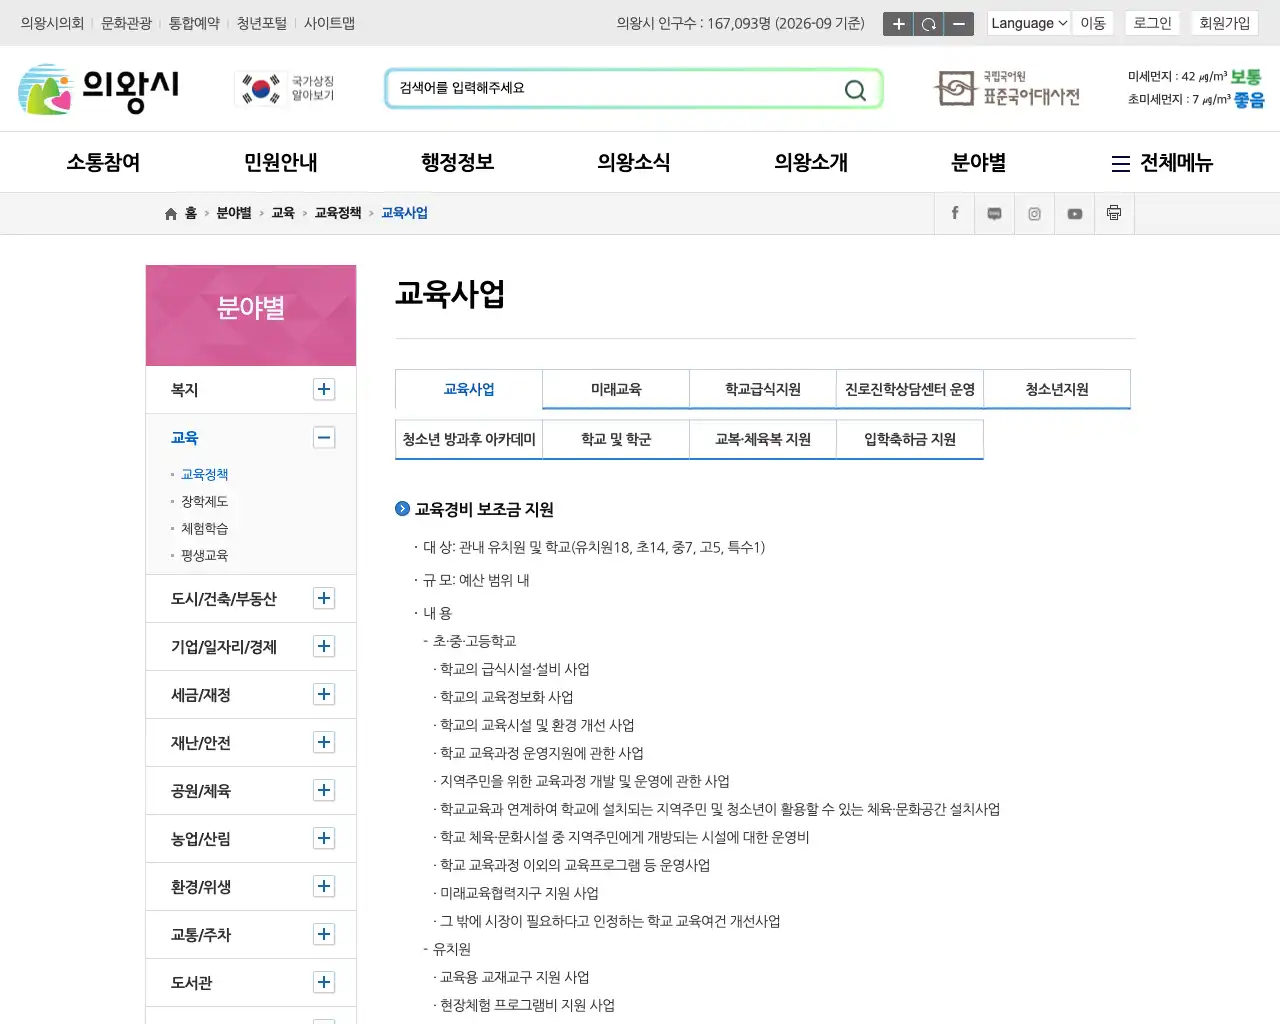Select the 입학축하금 지원 tab

point(910,440)
